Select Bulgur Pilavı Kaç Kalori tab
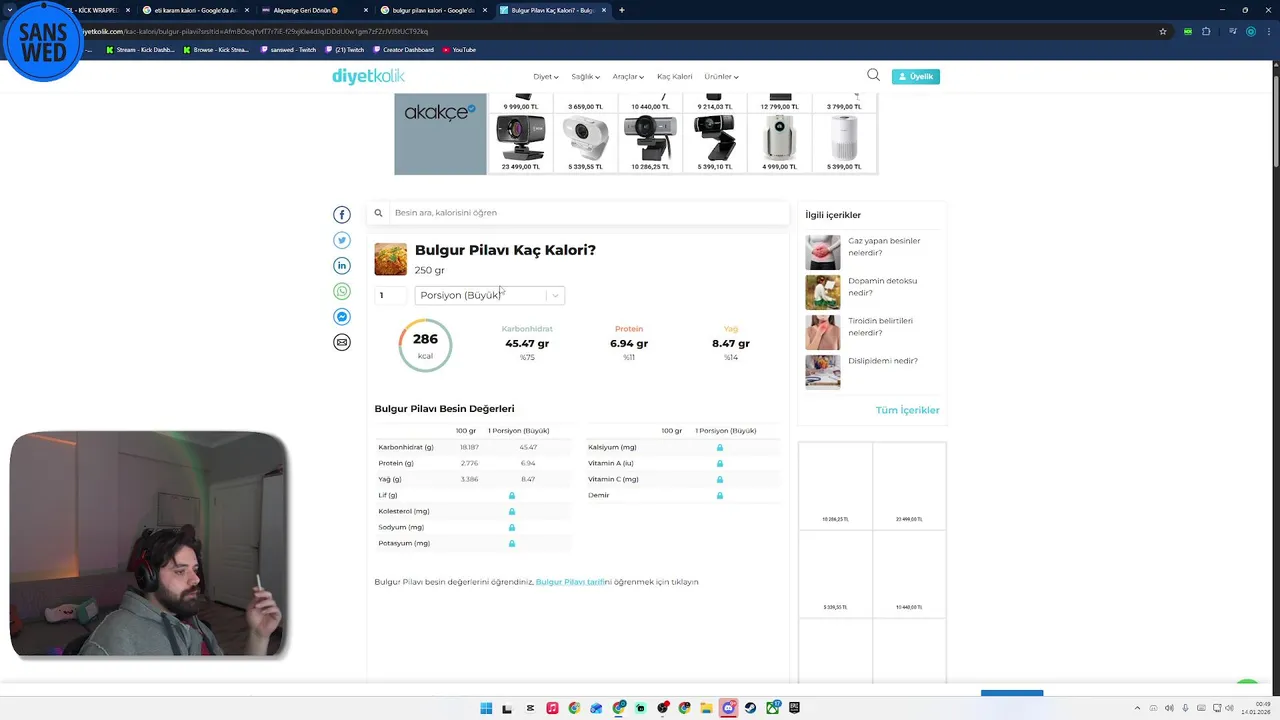Screen dimensions: 1280x720 552,10
